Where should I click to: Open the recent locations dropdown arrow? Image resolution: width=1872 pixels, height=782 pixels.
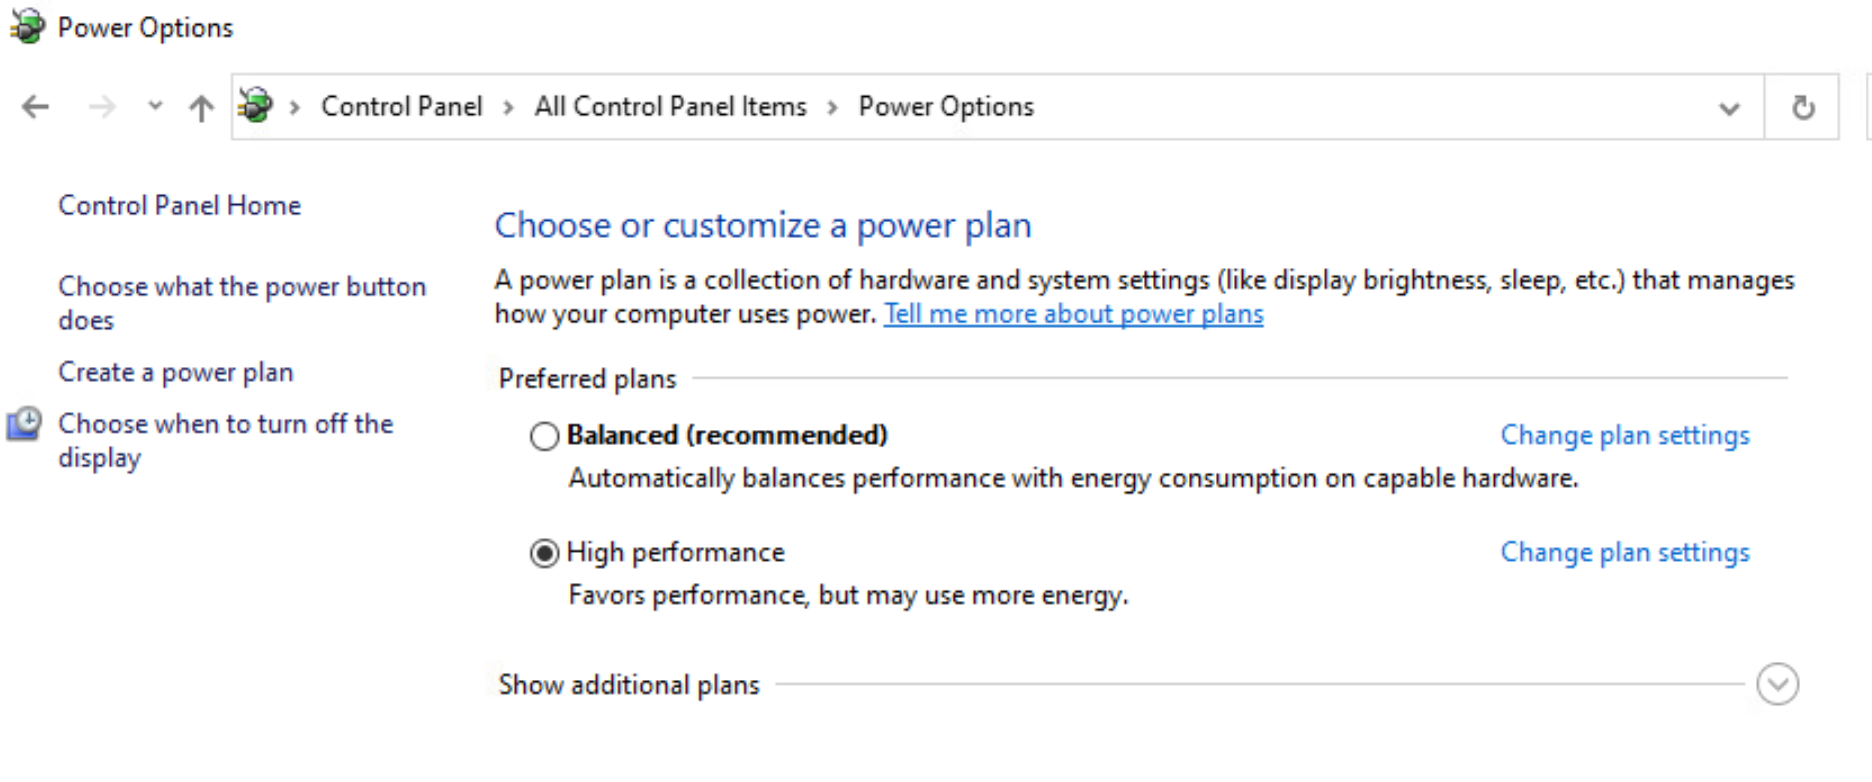coord(155,105)
